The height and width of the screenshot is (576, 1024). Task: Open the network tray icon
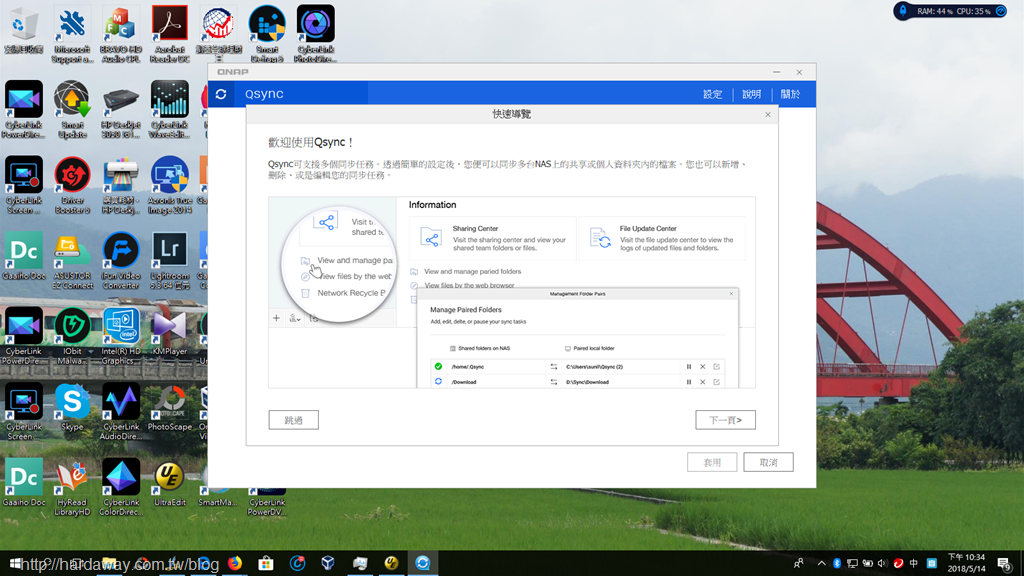pos(852,563)
